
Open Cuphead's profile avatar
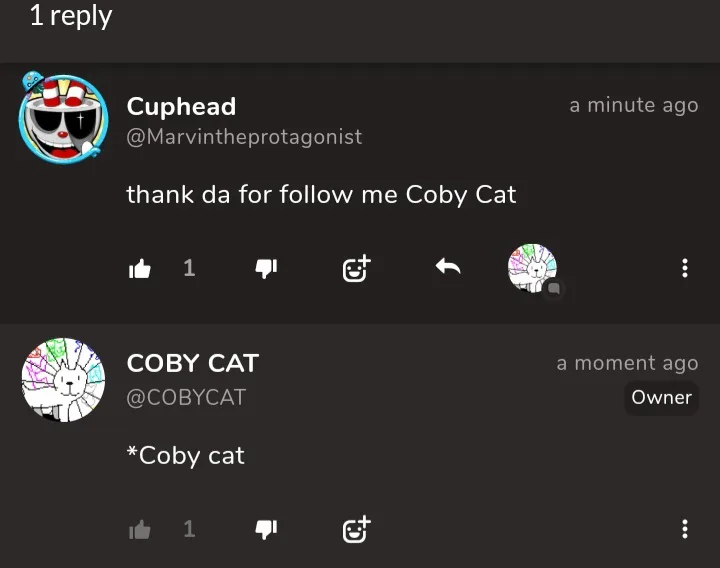63,119
